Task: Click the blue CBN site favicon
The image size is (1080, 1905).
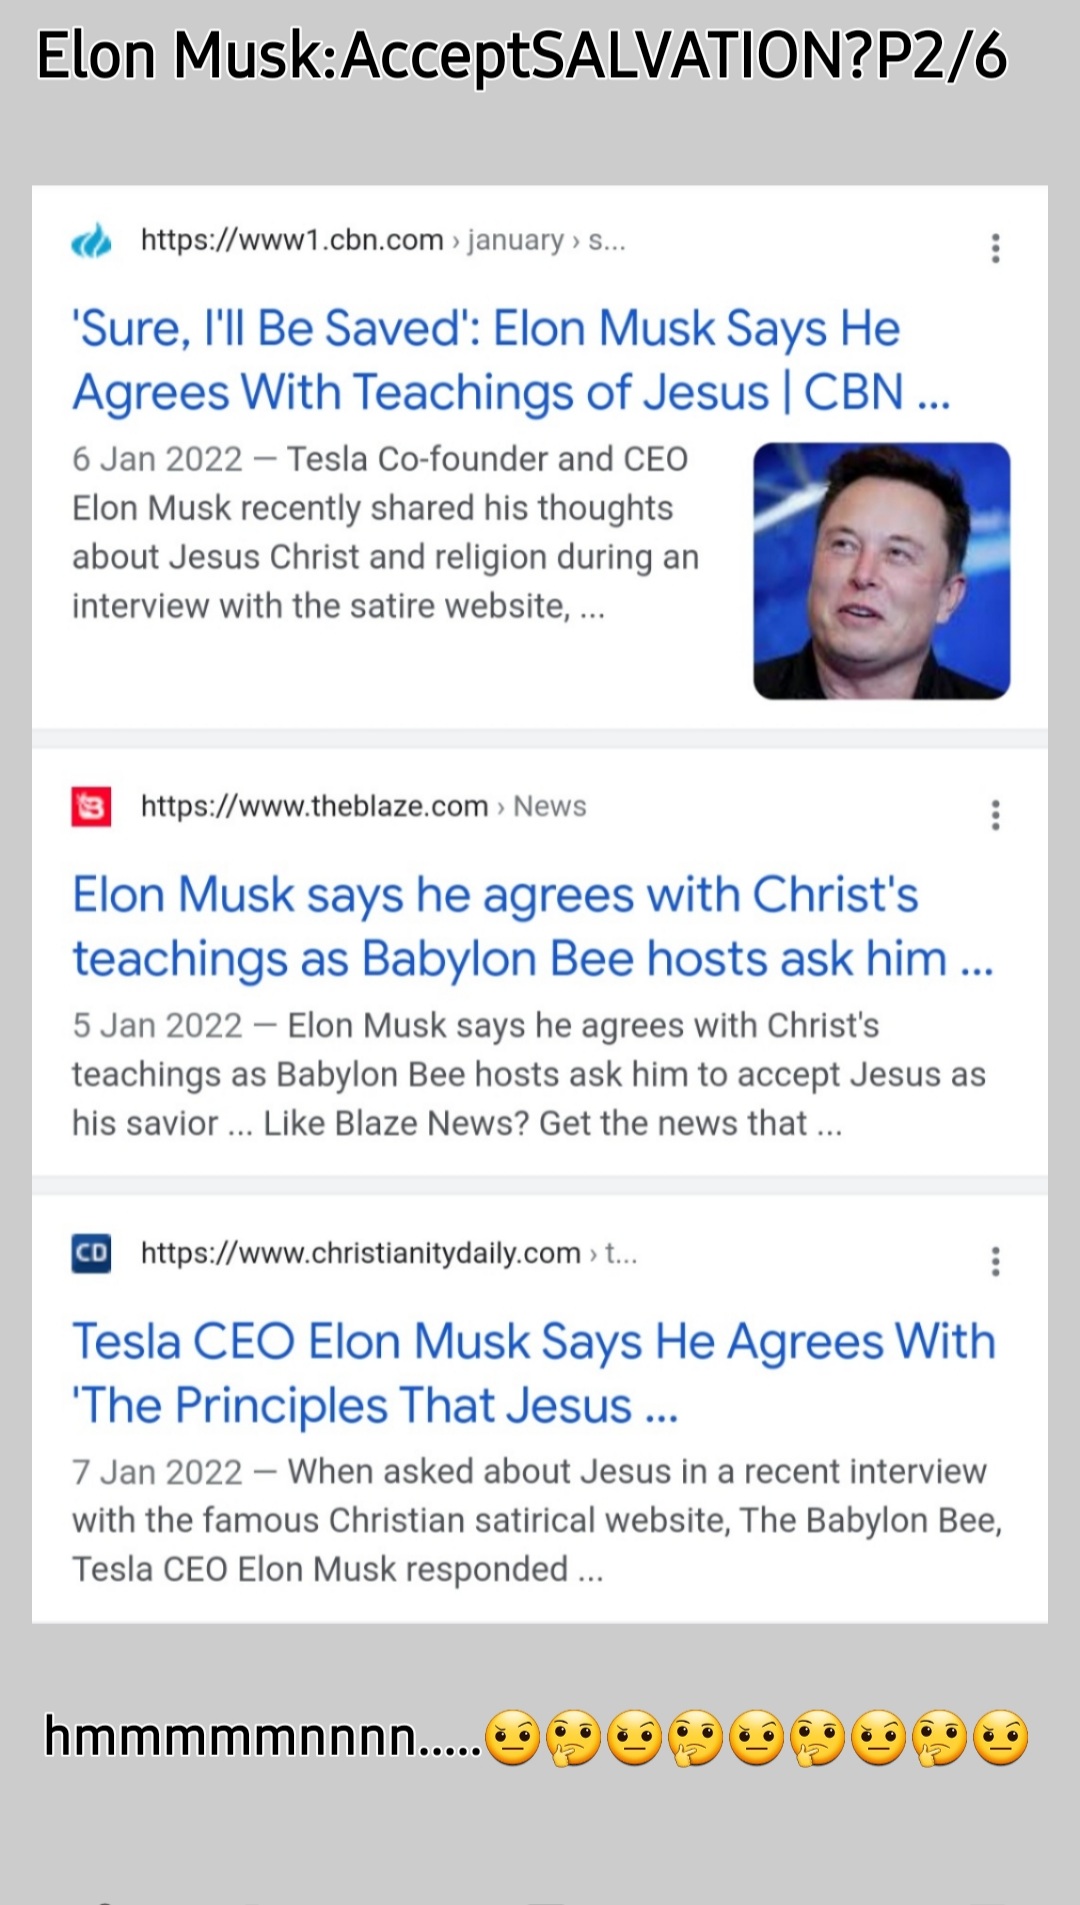Action: tap(92, 241)
